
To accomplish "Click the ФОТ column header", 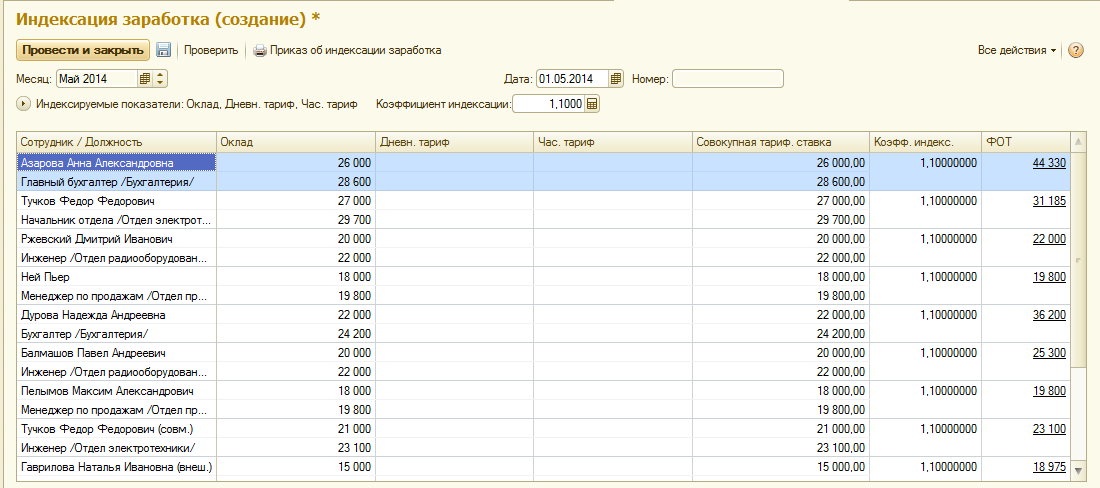I will (x=1024, y=142).
